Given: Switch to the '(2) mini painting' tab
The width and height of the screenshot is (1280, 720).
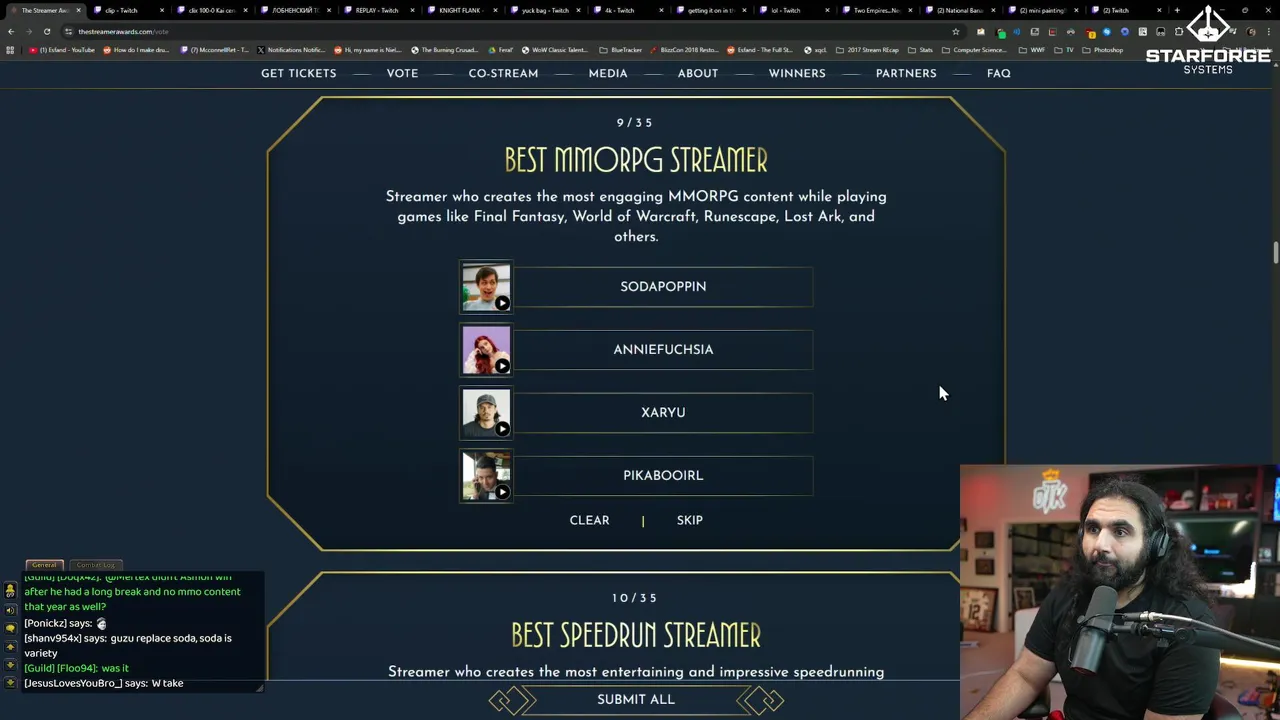Looking at the screenshot, I should (1042, 10).
